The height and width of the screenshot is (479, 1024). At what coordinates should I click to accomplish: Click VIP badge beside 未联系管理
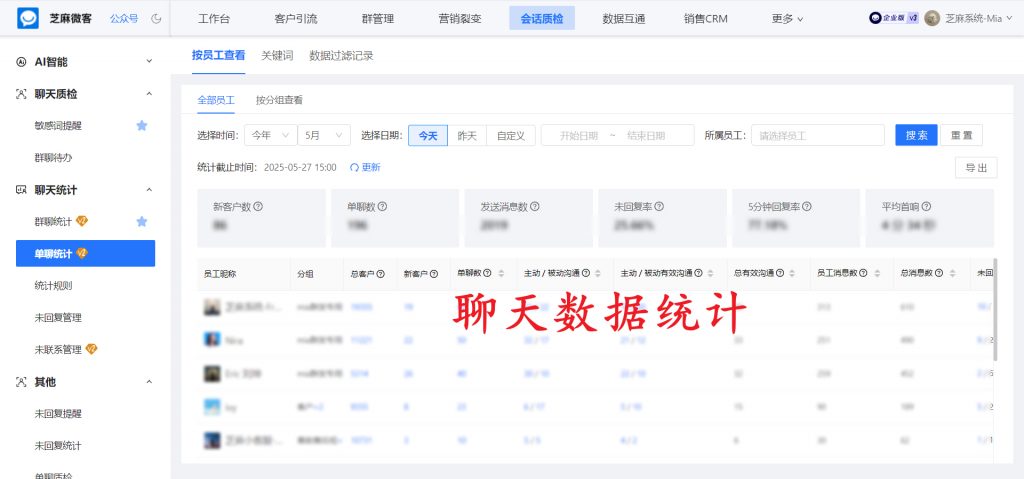91,349
